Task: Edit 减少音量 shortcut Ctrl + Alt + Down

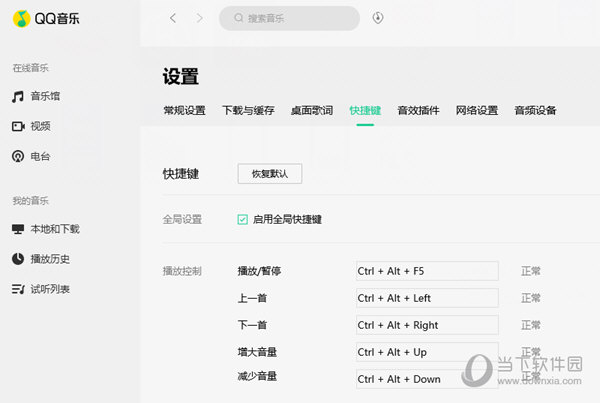Action: click(x=427, y=379)
